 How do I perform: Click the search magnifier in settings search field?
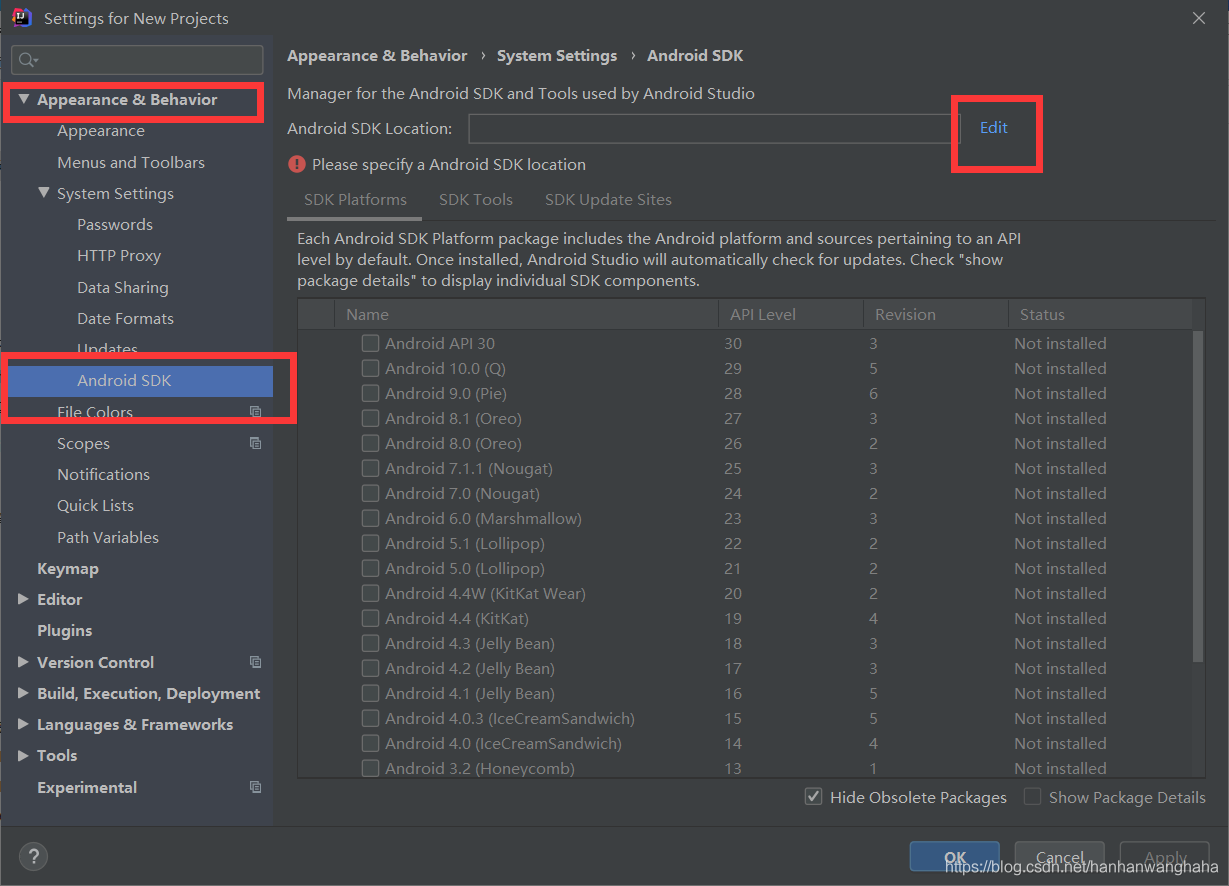click(x=26, y=60)
